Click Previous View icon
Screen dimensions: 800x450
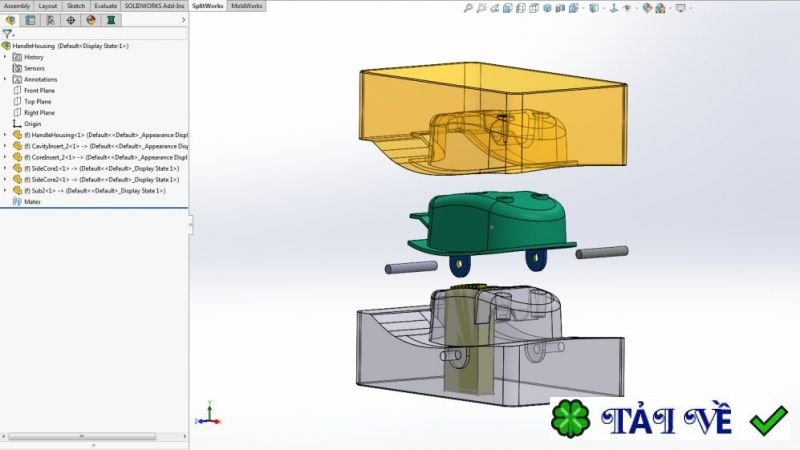point(494,8)
